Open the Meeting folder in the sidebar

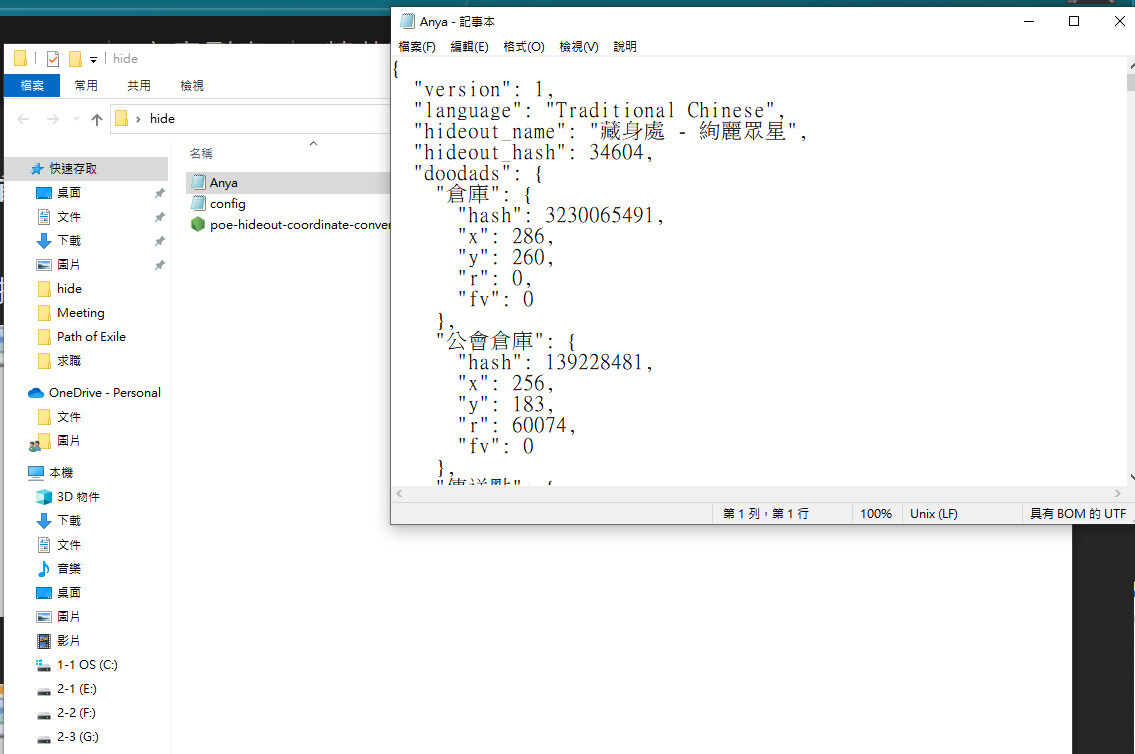click(80, 313)
